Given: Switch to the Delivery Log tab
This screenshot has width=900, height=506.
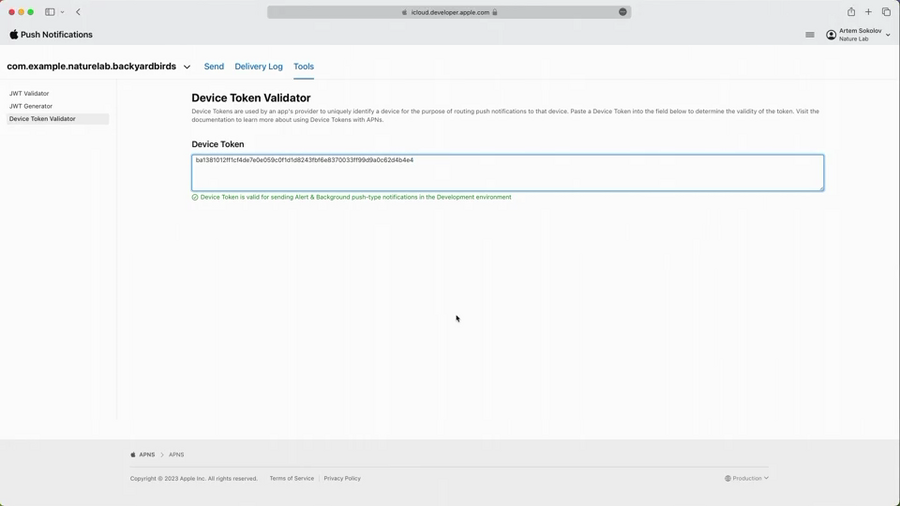Looking at the screenshot, I should 259,67.
